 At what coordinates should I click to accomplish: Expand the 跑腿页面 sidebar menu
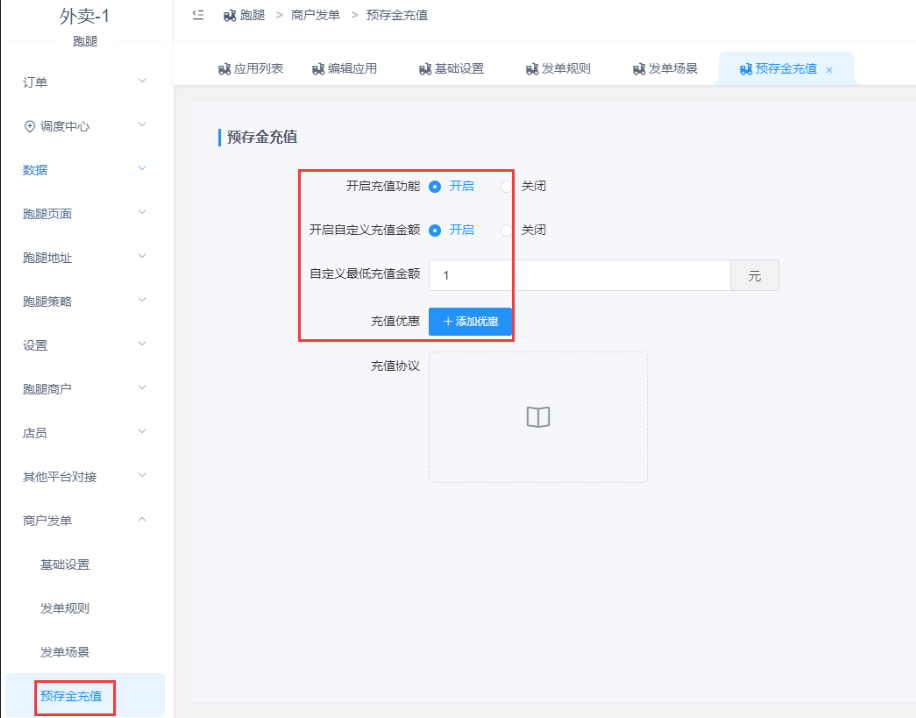(x=85, y=213)
